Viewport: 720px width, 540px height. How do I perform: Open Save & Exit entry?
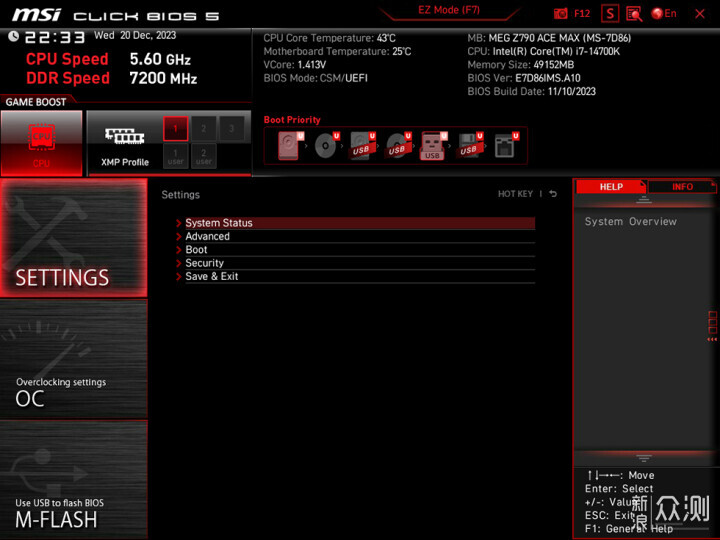[x=360, y=276]
